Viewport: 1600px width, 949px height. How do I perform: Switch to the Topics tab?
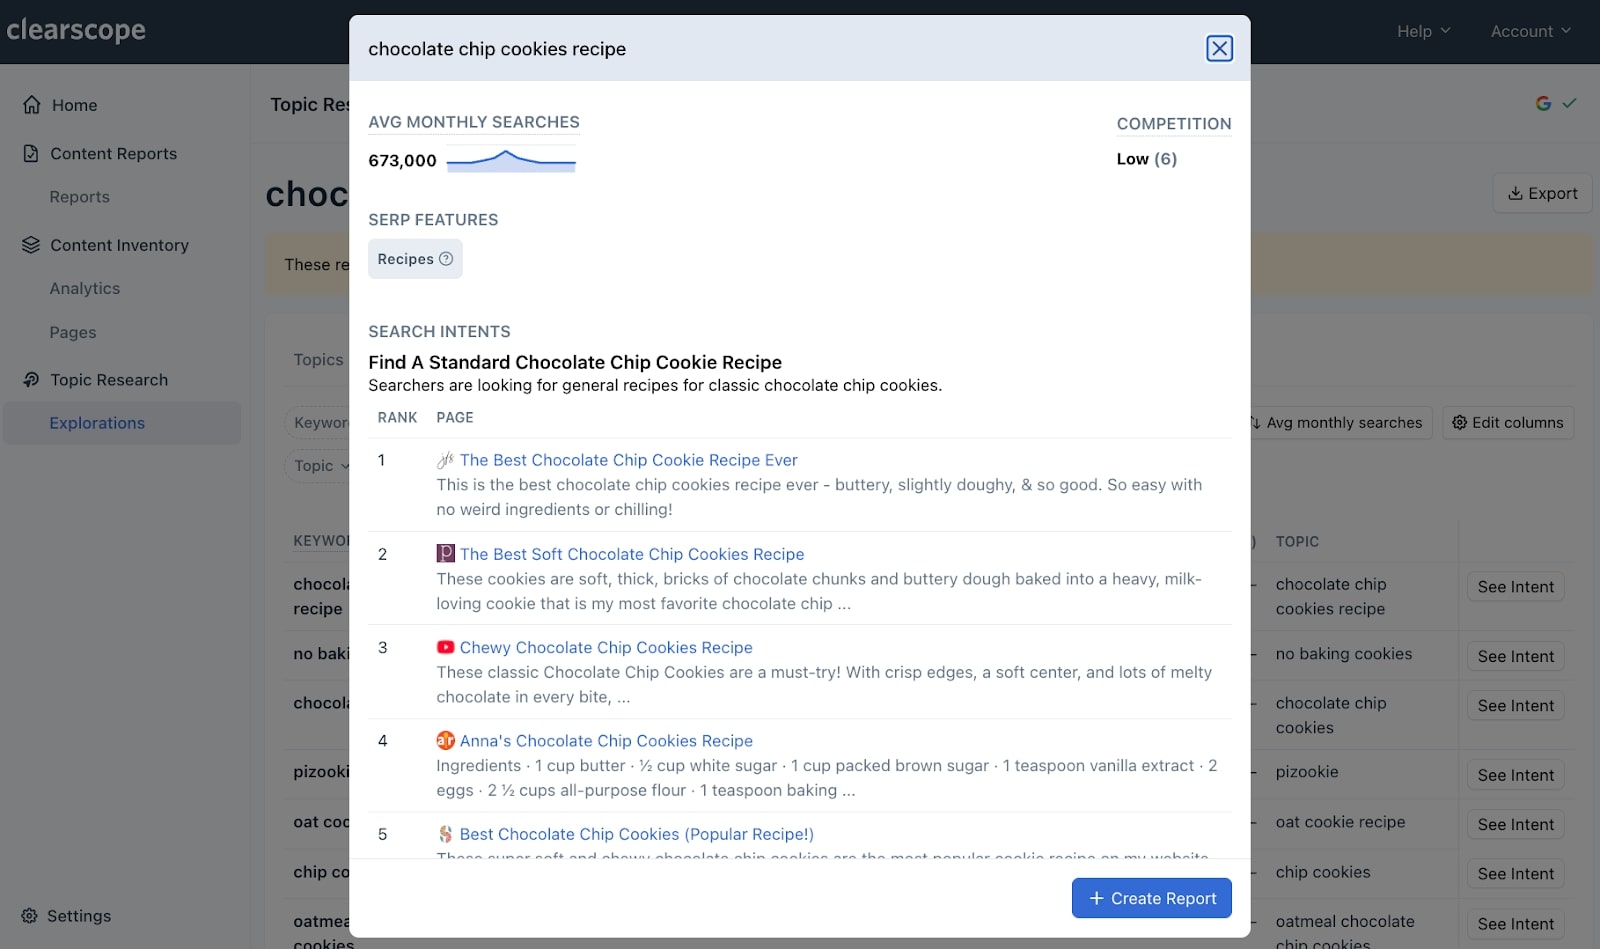[318, 360]
